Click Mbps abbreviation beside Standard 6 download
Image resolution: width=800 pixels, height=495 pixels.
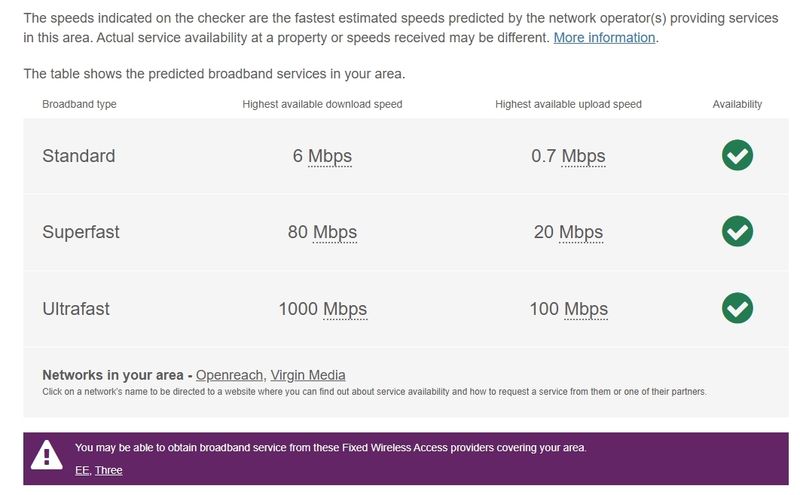pyautogui.click(x=329, y=156)
